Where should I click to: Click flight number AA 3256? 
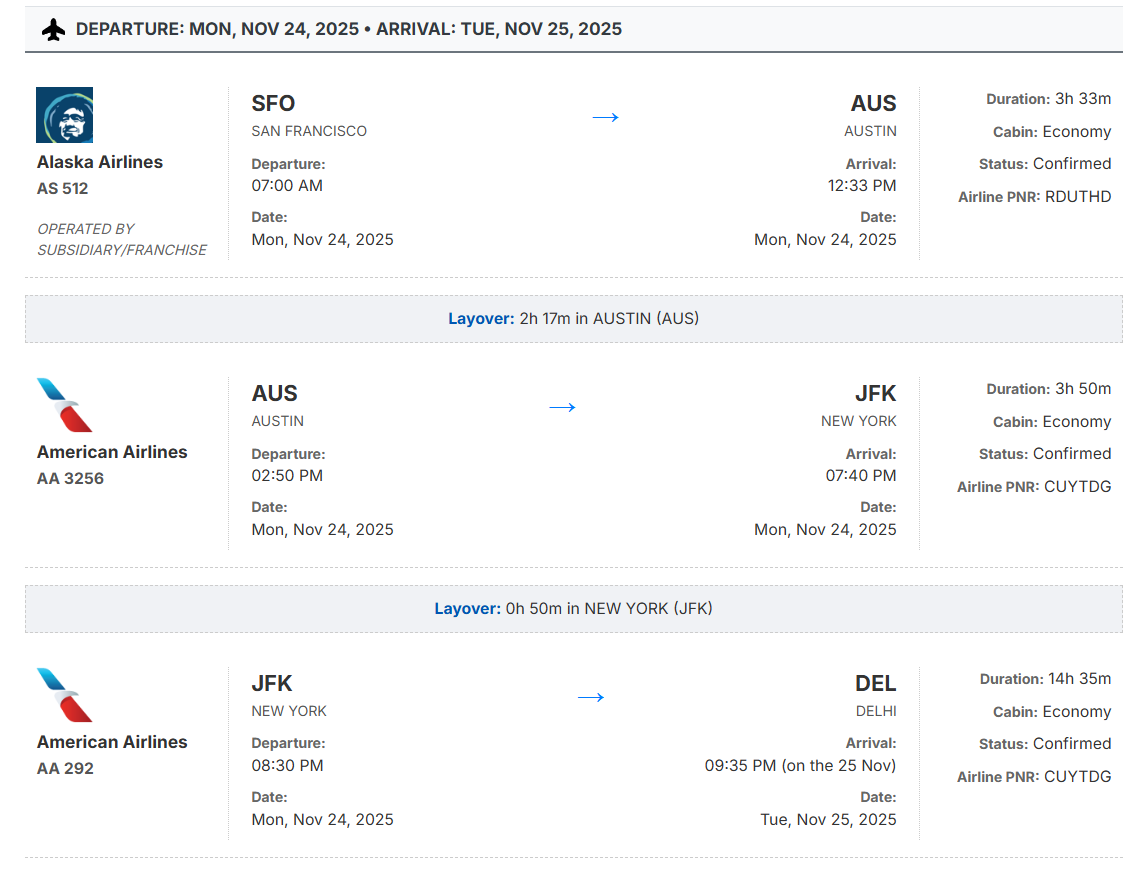point(71,478)
